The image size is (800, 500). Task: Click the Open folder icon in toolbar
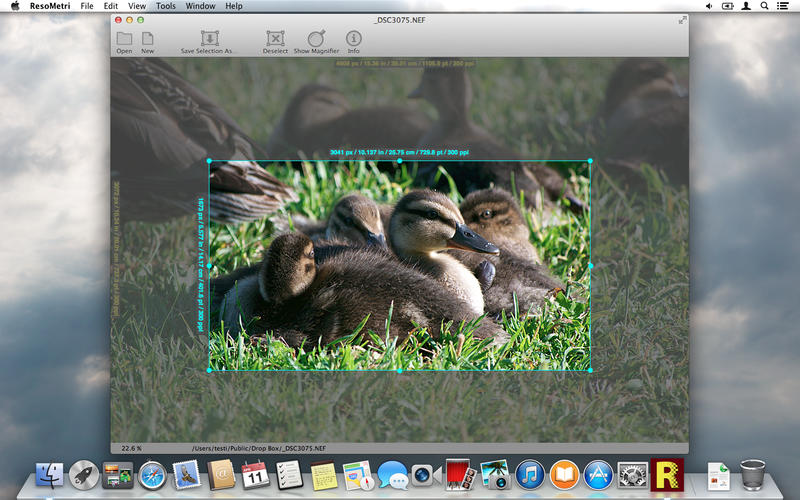tap(124, 38)
